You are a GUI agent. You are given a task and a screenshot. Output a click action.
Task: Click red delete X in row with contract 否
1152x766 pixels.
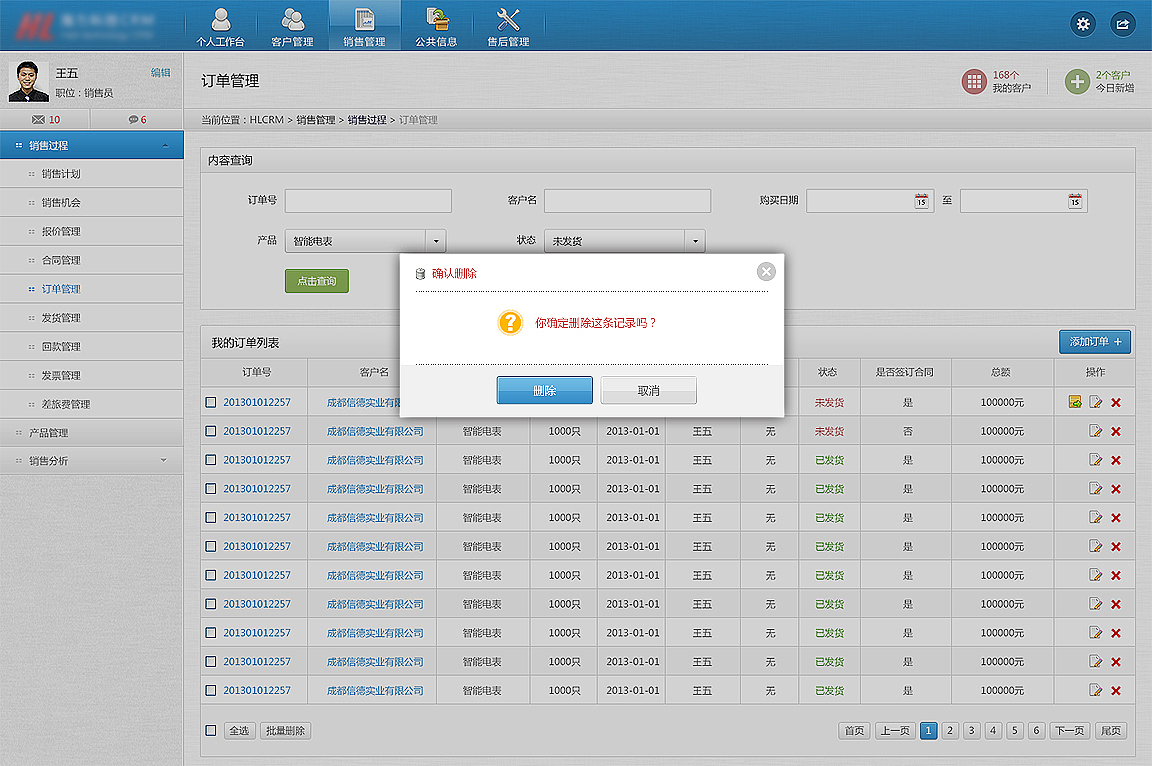[x=1116, y=431]
